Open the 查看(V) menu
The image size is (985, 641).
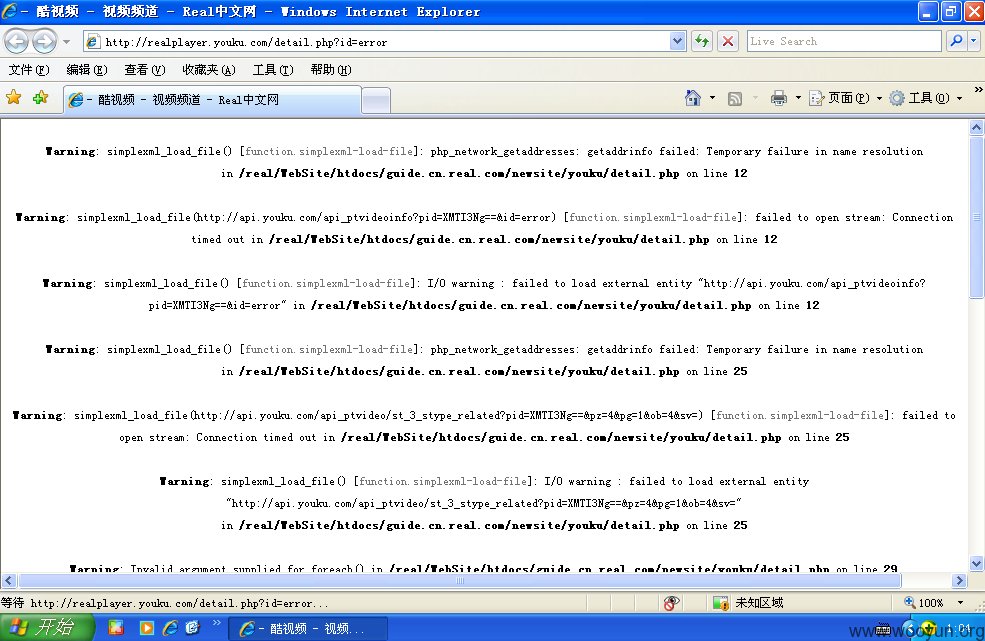click(144, 70)
